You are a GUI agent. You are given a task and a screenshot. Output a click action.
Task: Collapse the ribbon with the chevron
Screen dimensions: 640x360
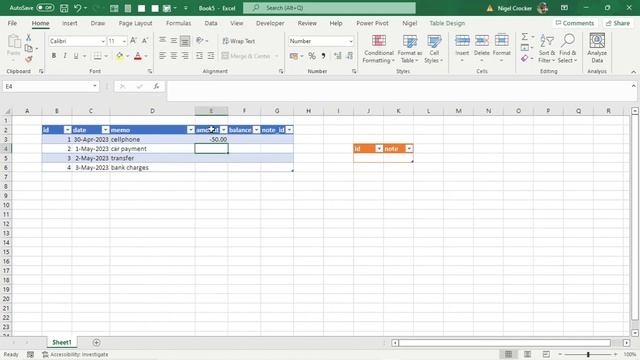[x=633, y=72]
